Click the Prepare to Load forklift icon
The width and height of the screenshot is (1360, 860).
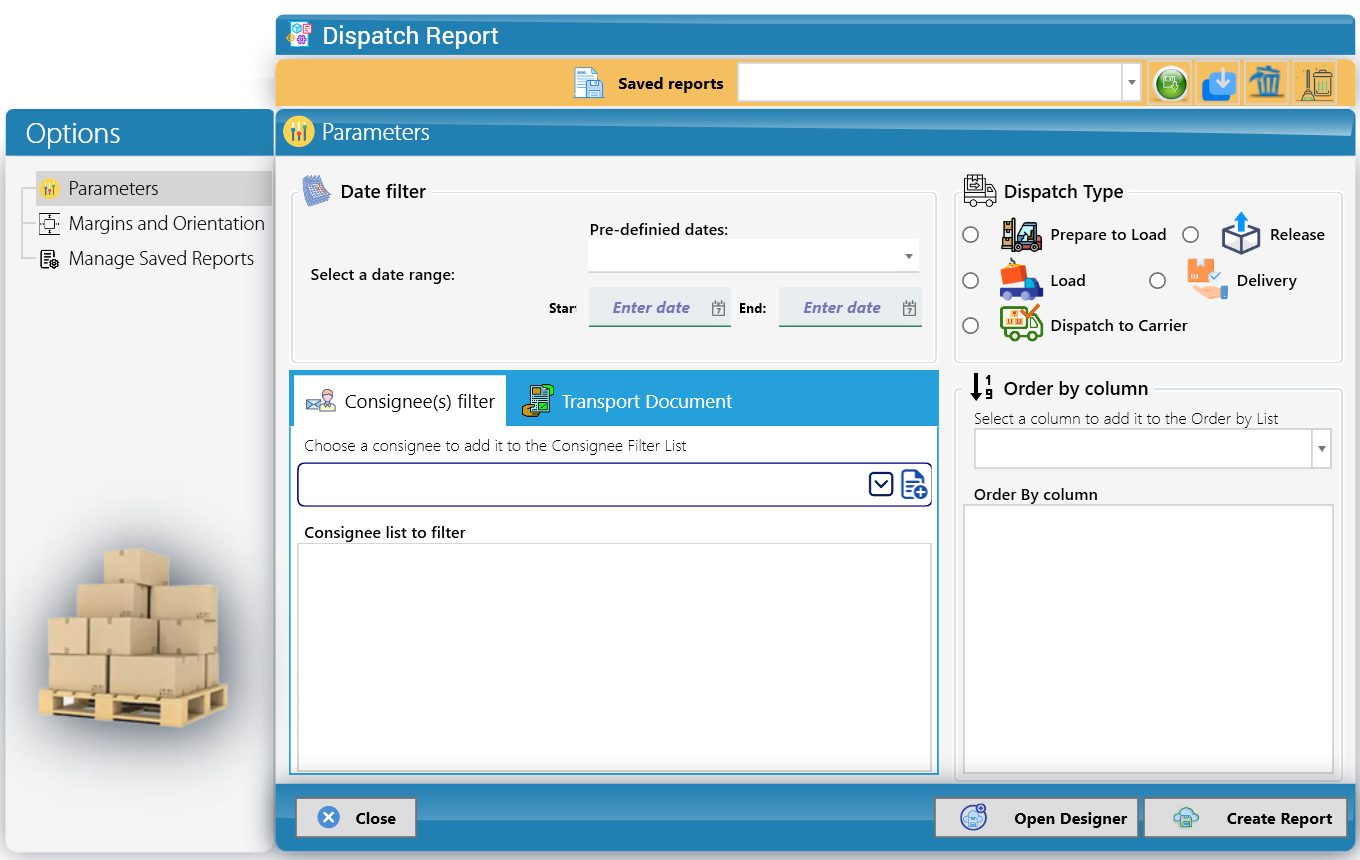pos(1021,235)
